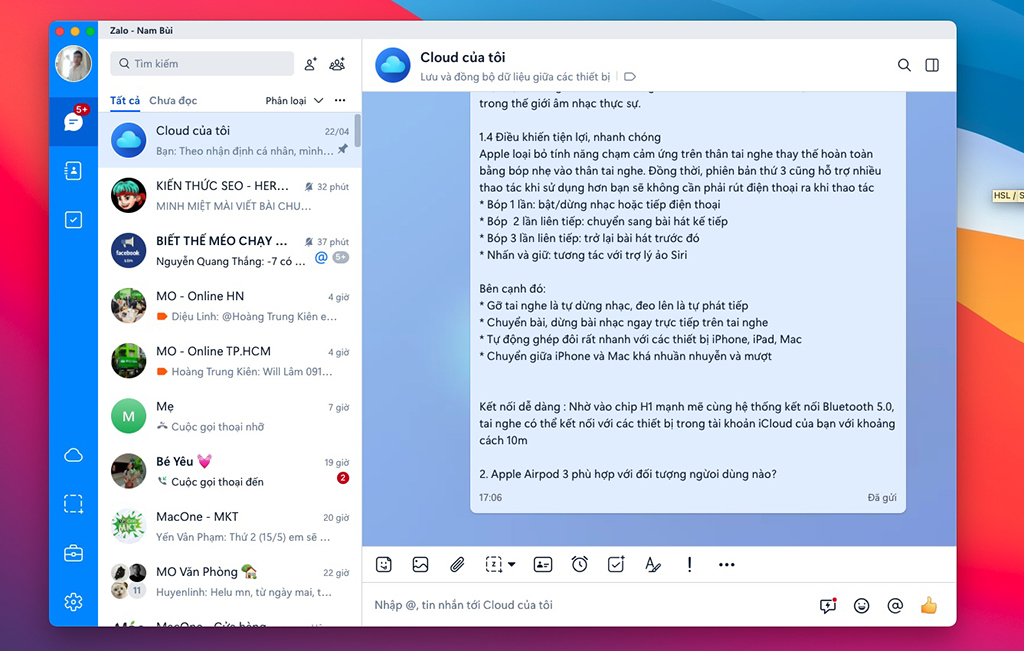Click the @ mention icon by input

coord(895,605)
